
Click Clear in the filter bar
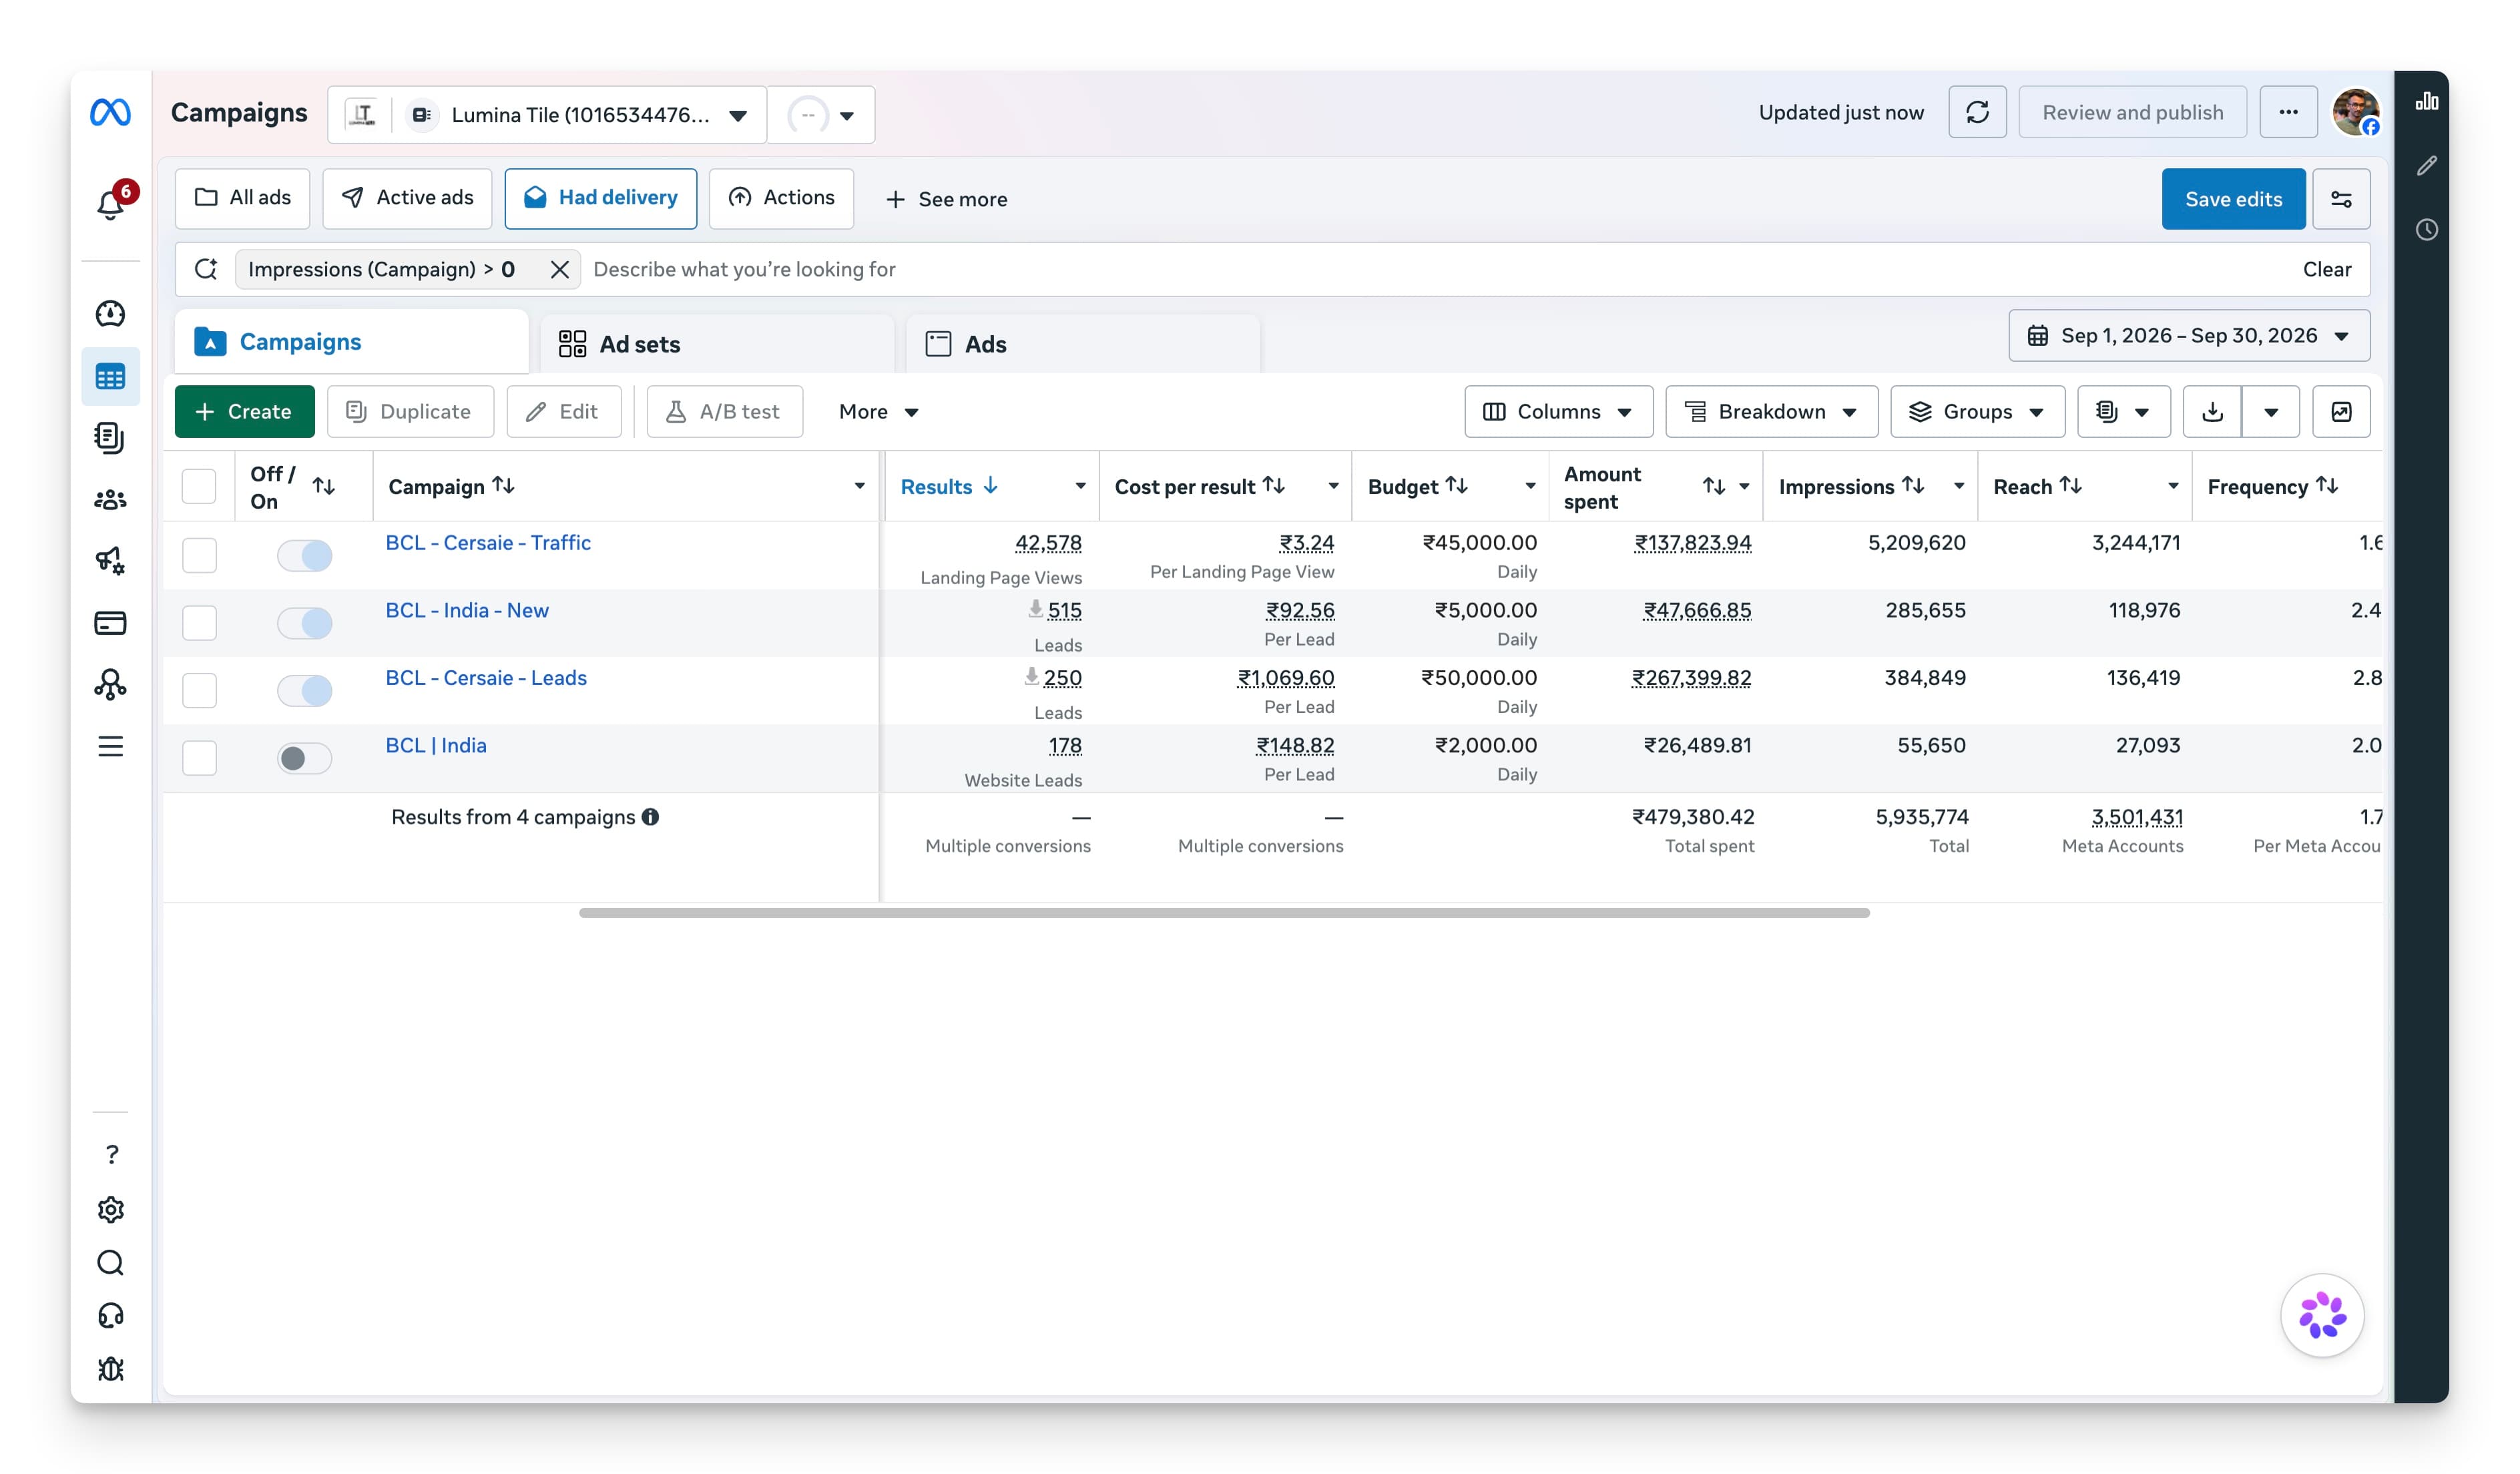(x=2326, y=269)
